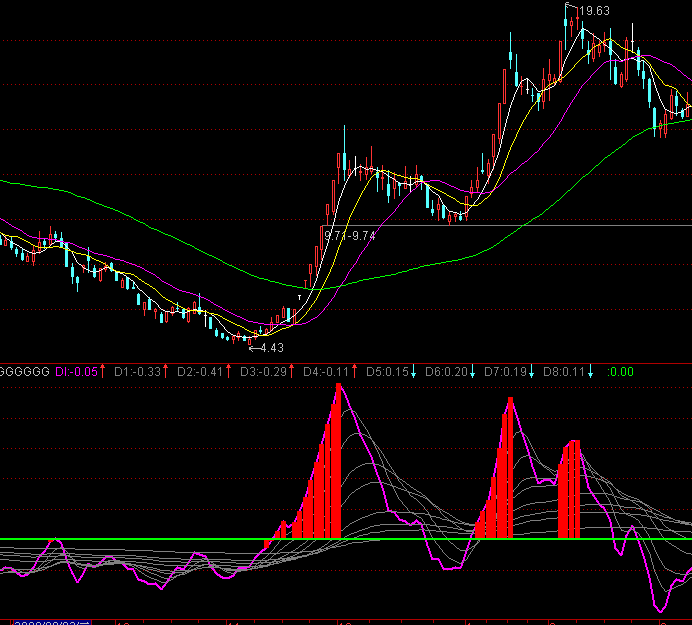The width and height of the screenshot is (692, 625).
Task: Click the green :0.00 indicator value
Action: [x=621, y=372]
